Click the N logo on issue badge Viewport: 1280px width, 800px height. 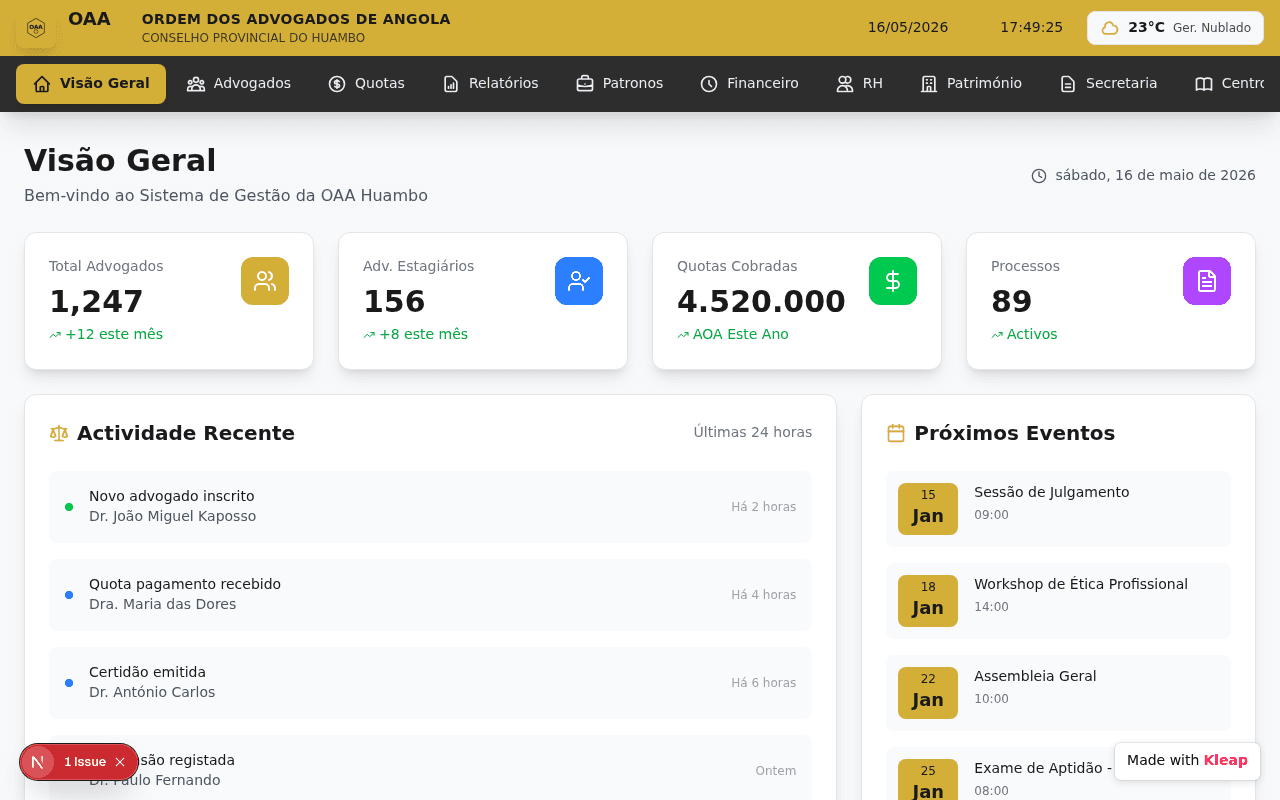(37, 762)
